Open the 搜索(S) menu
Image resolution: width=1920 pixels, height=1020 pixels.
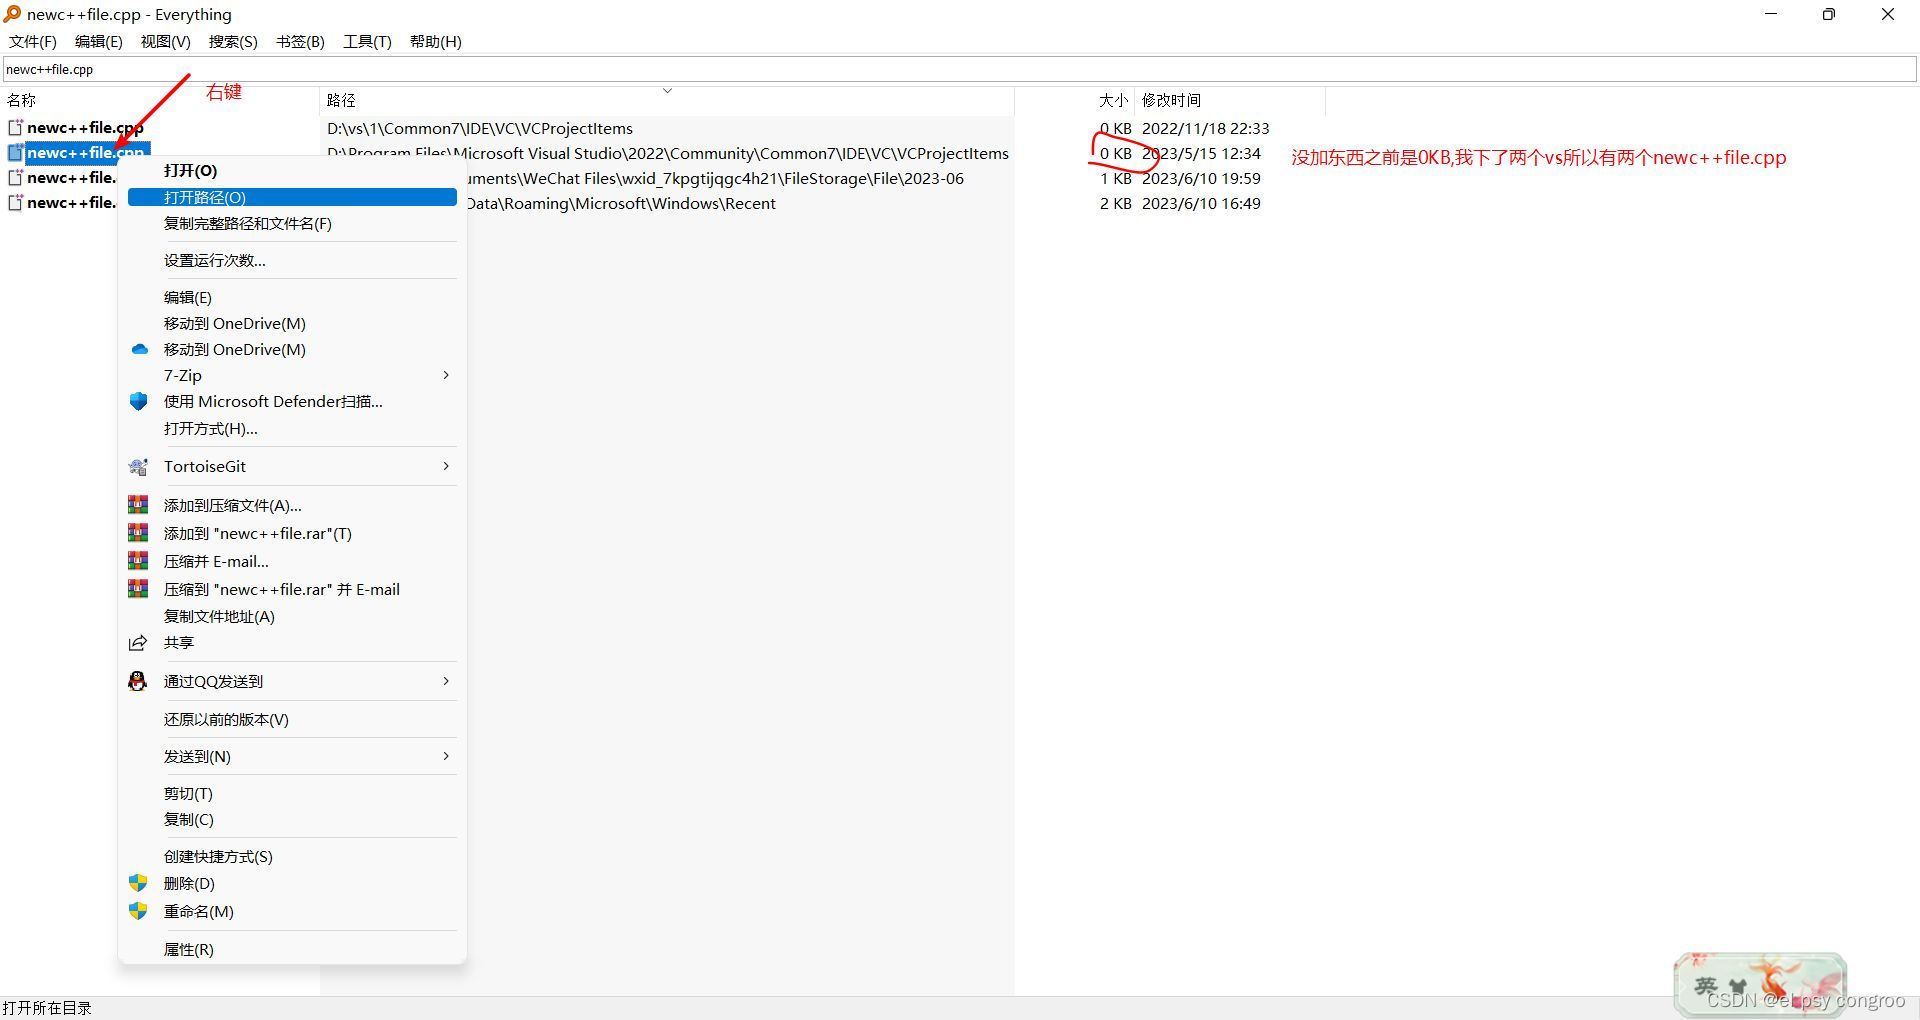click(x=233, y=41)
